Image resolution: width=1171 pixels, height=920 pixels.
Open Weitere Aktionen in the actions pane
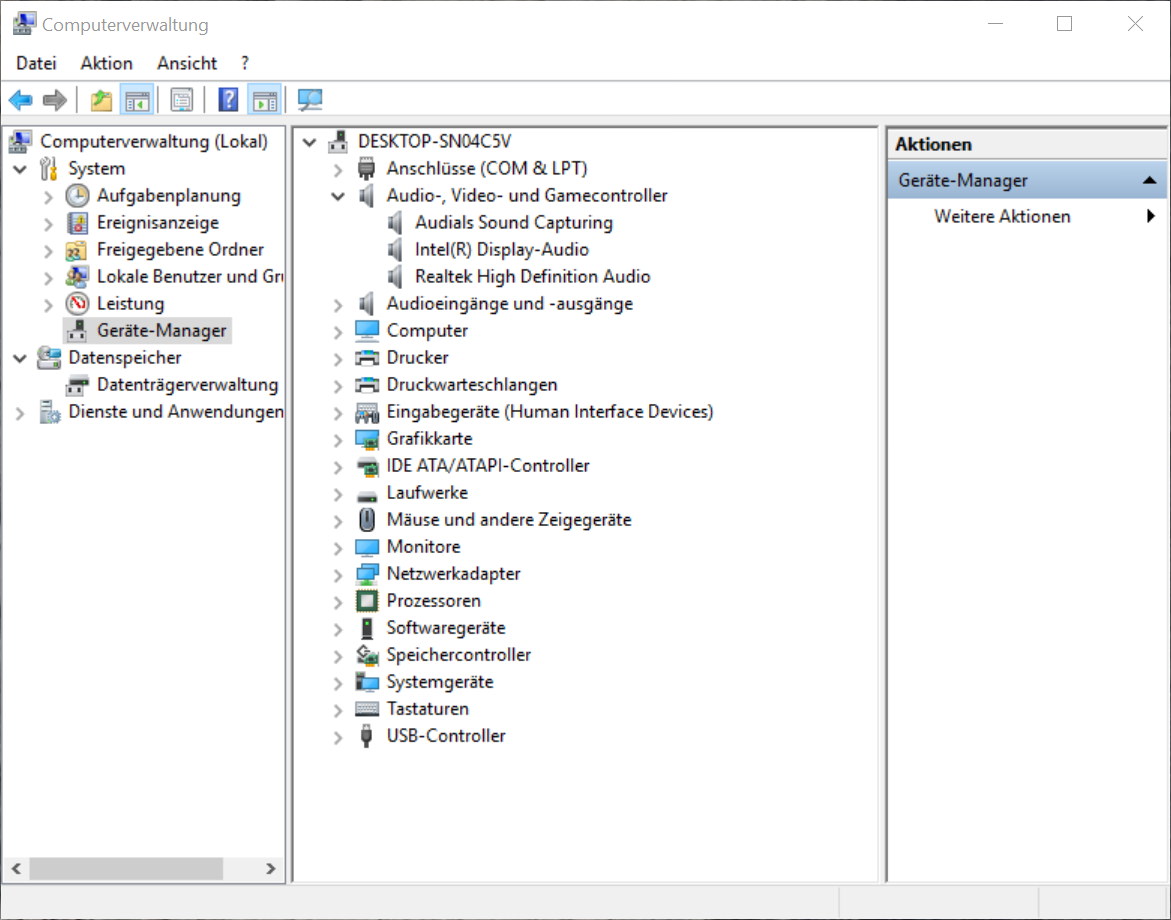tap(1002, 217)
